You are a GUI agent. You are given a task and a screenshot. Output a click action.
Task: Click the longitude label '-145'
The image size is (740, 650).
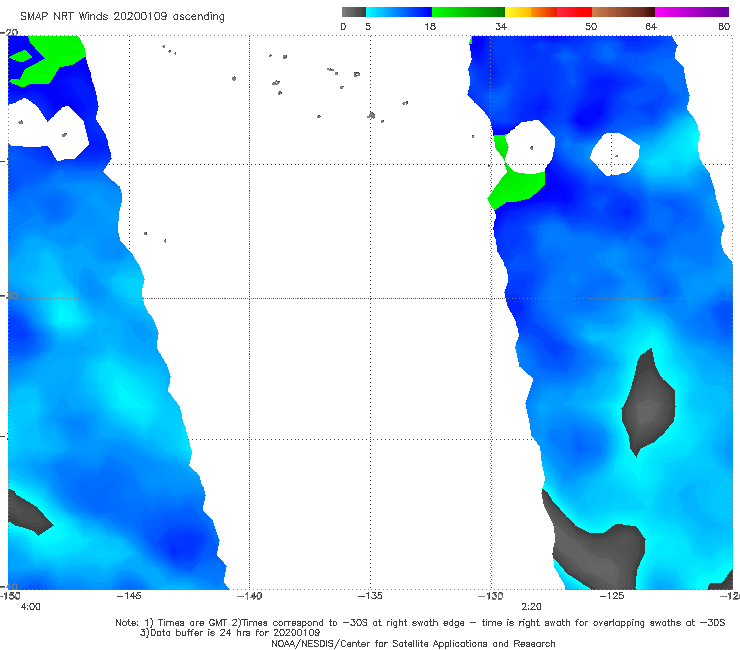[x=129, y=596]
